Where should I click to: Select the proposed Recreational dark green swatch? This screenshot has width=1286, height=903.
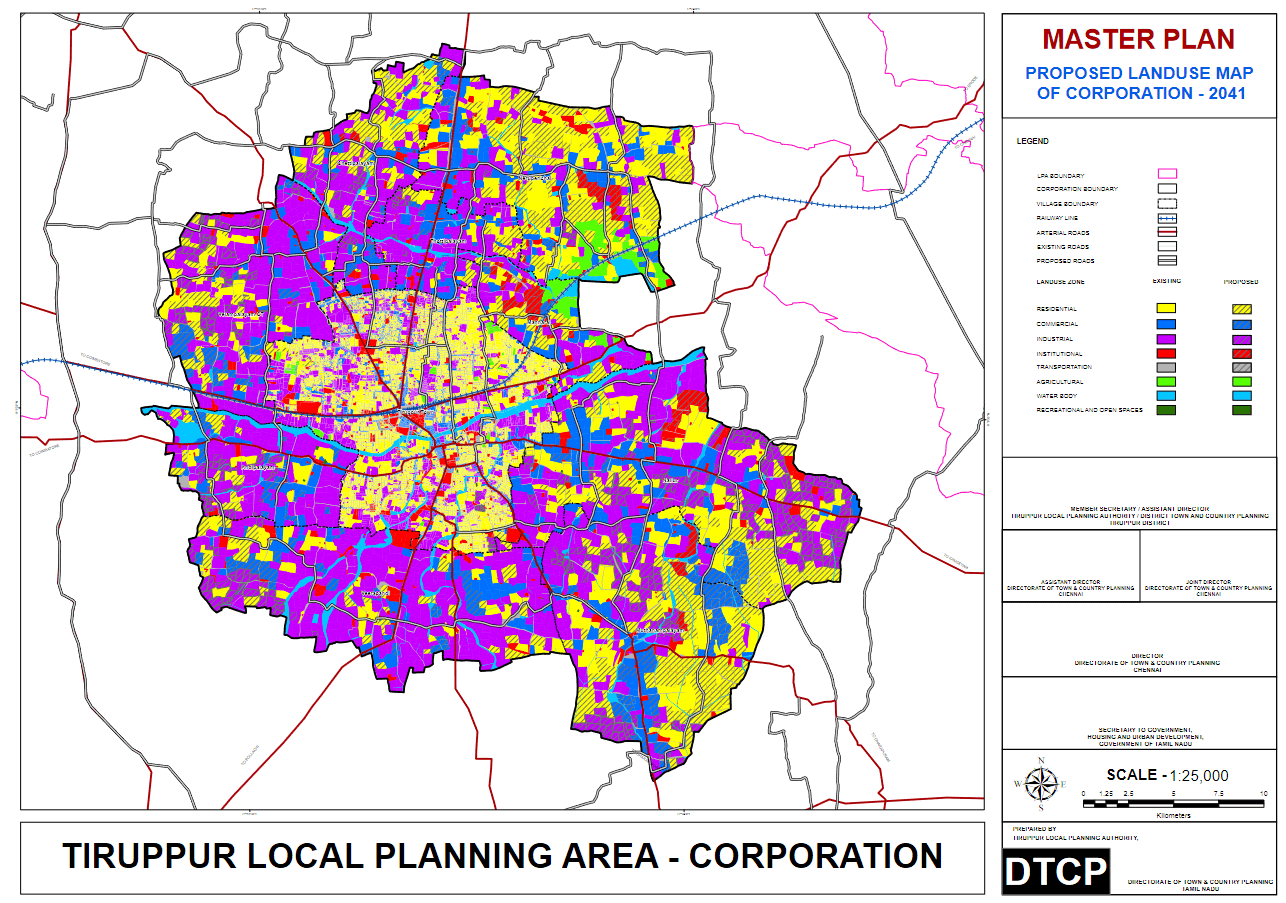[x=1241, y=410]
